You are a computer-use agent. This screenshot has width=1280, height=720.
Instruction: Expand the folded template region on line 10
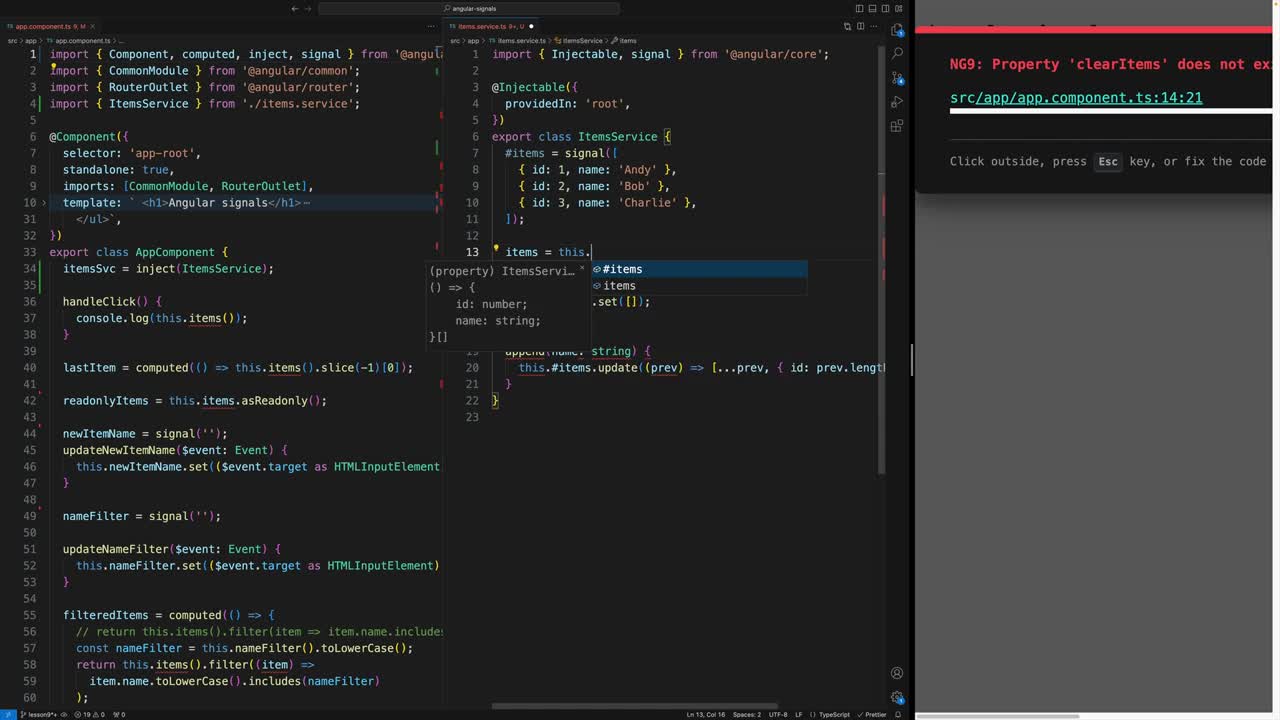[x=43, y=203]
